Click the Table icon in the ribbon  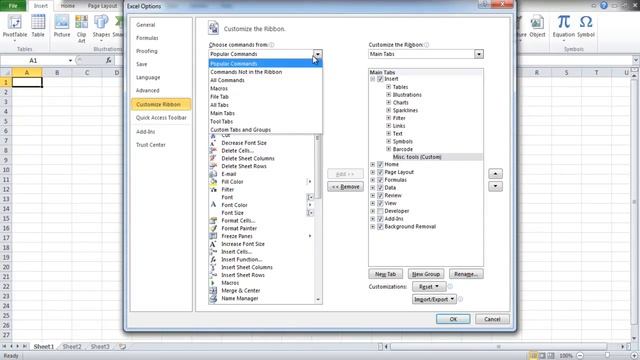point(38,22)
